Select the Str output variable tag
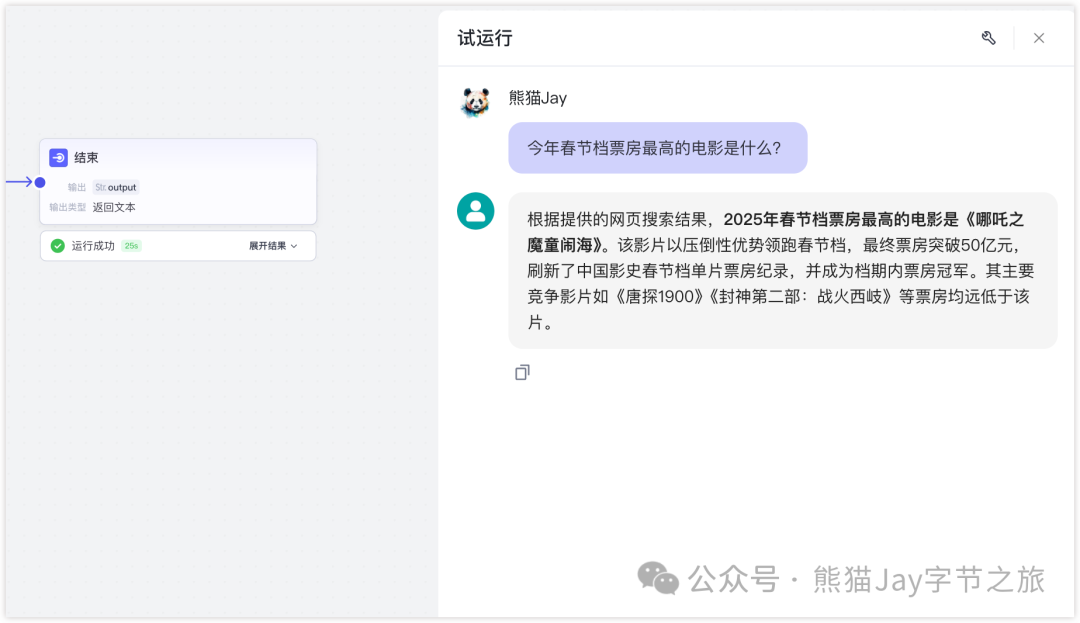 point(116,187)
